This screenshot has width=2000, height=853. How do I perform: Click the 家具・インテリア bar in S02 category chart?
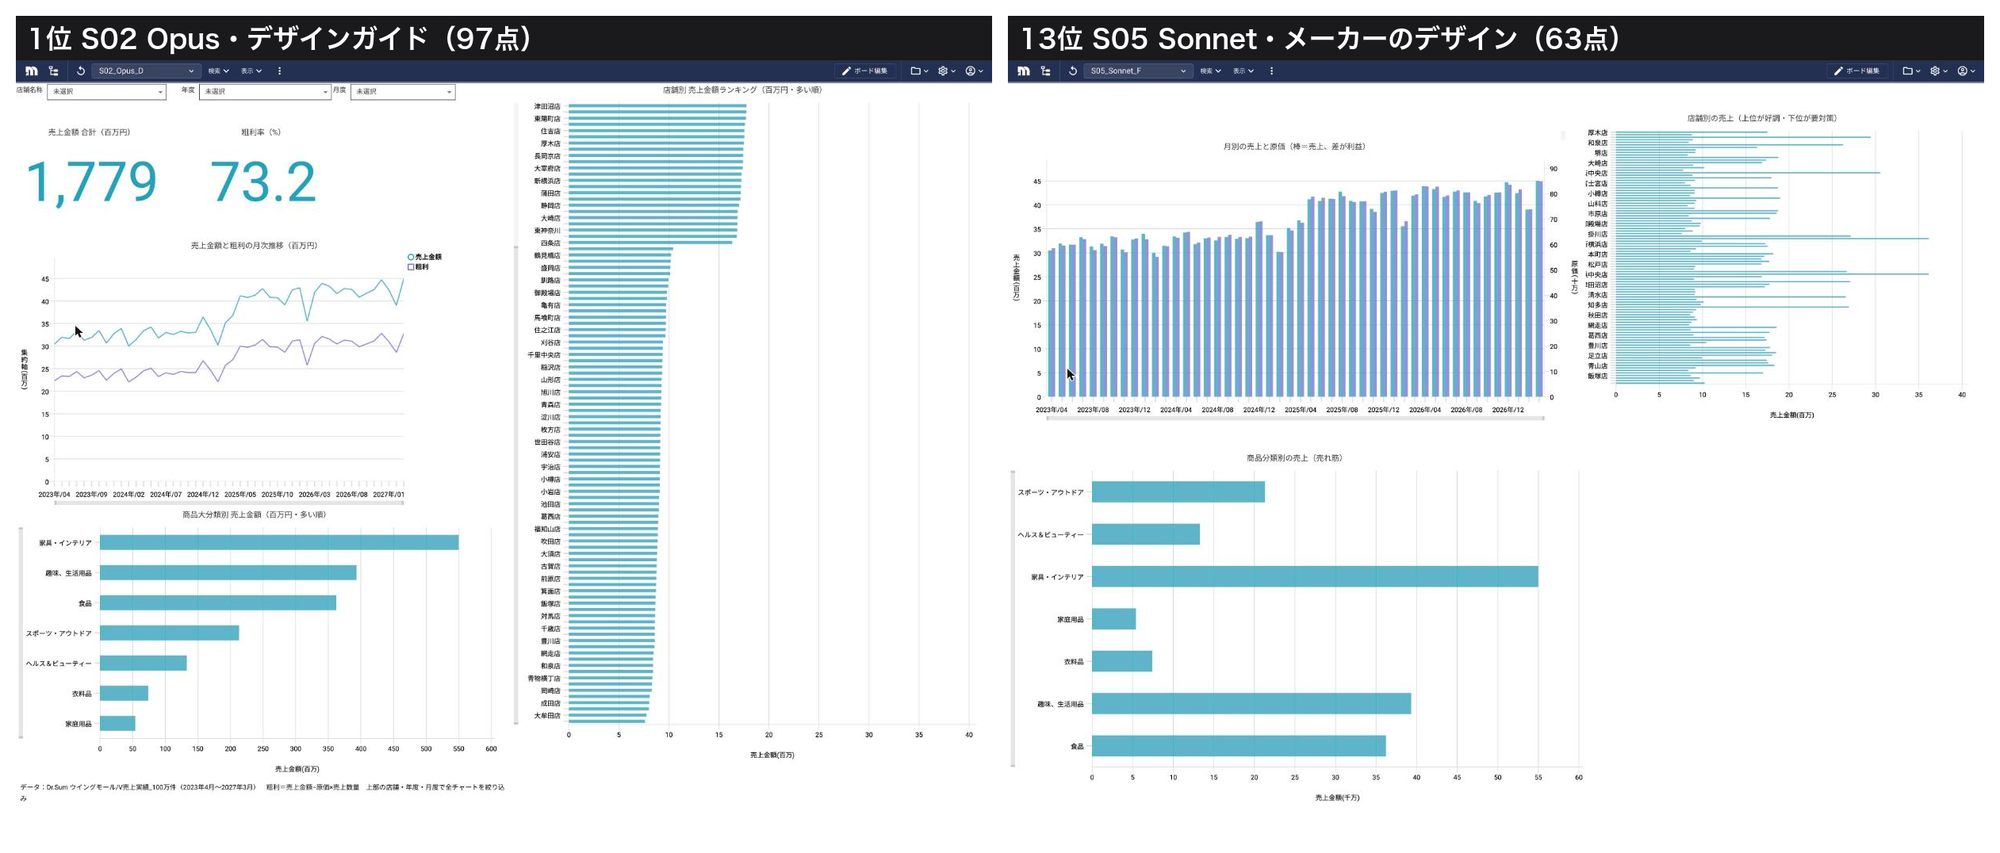pos(279,543)
